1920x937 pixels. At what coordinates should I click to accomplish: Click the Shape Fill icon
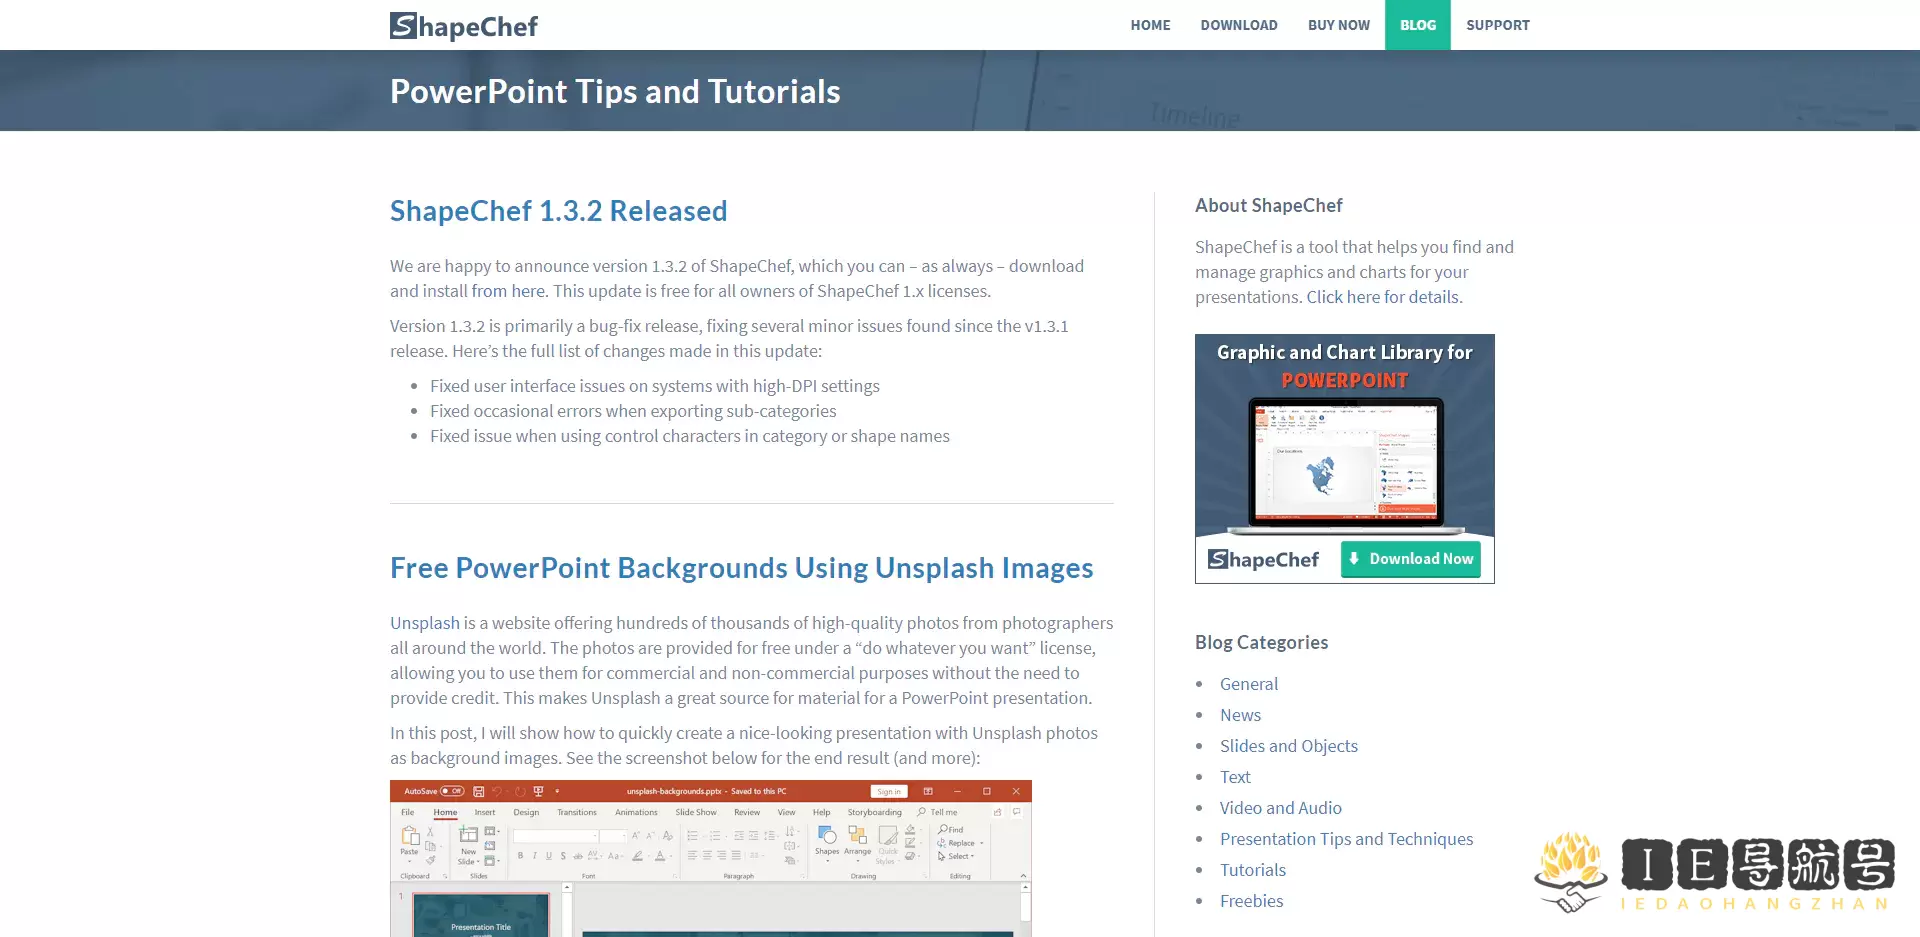point(910,829)
